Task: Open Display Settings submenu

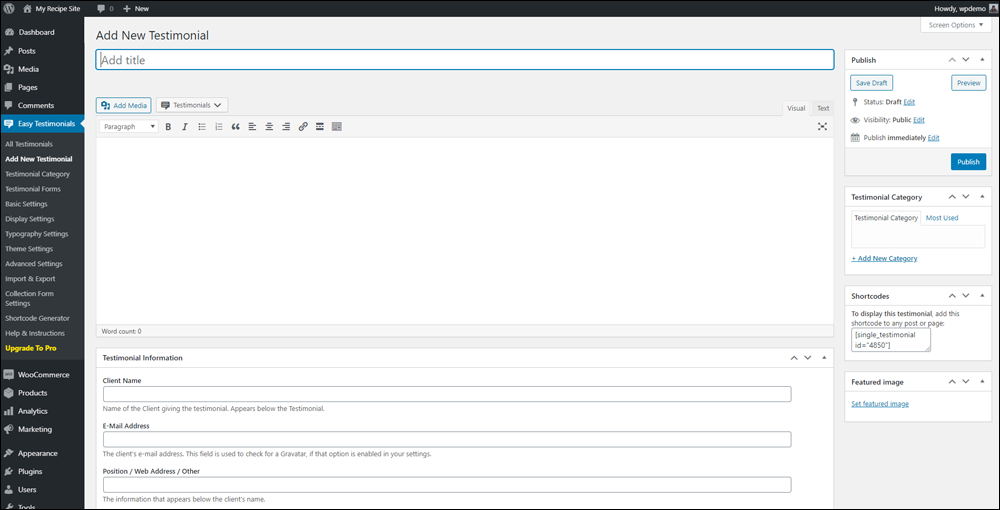Action: [x=29, y=219]
